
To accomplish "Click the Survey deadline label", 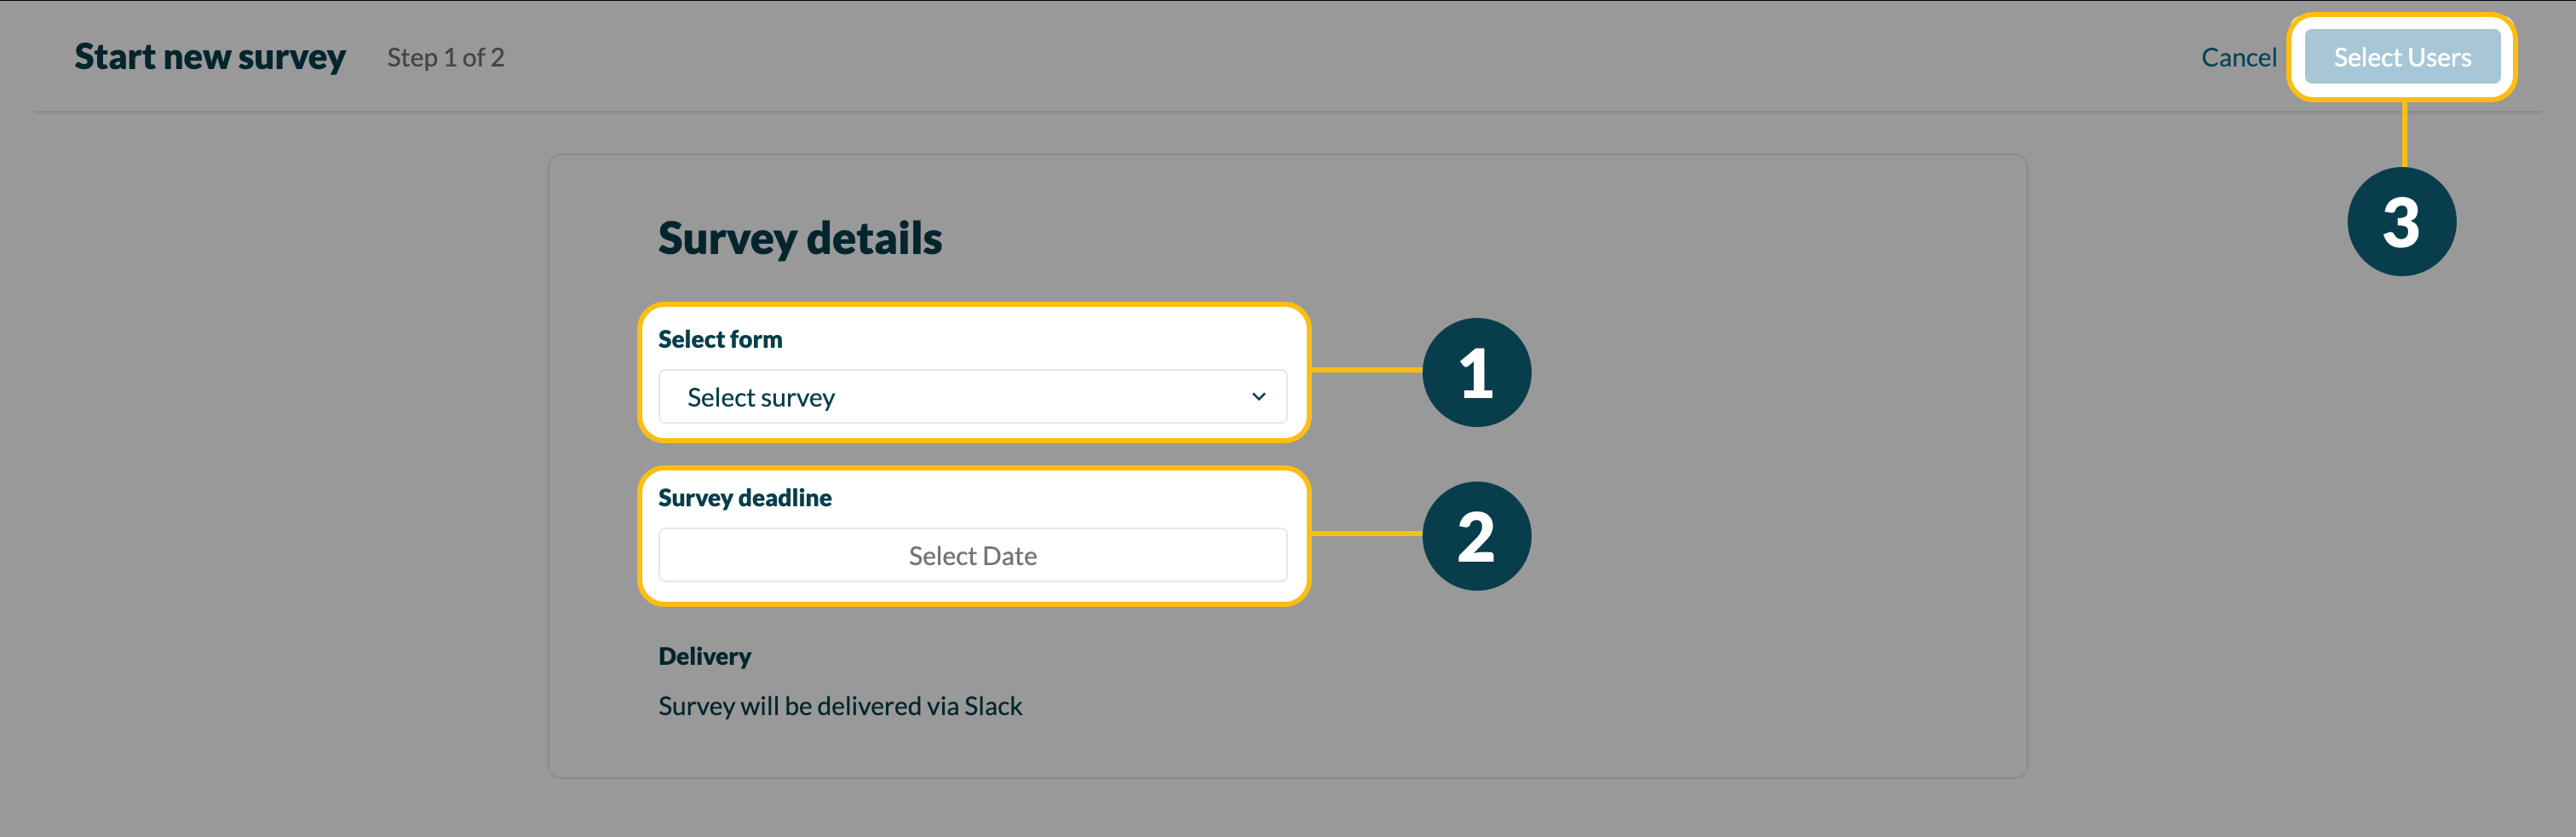I will click(x=744, y=498).
